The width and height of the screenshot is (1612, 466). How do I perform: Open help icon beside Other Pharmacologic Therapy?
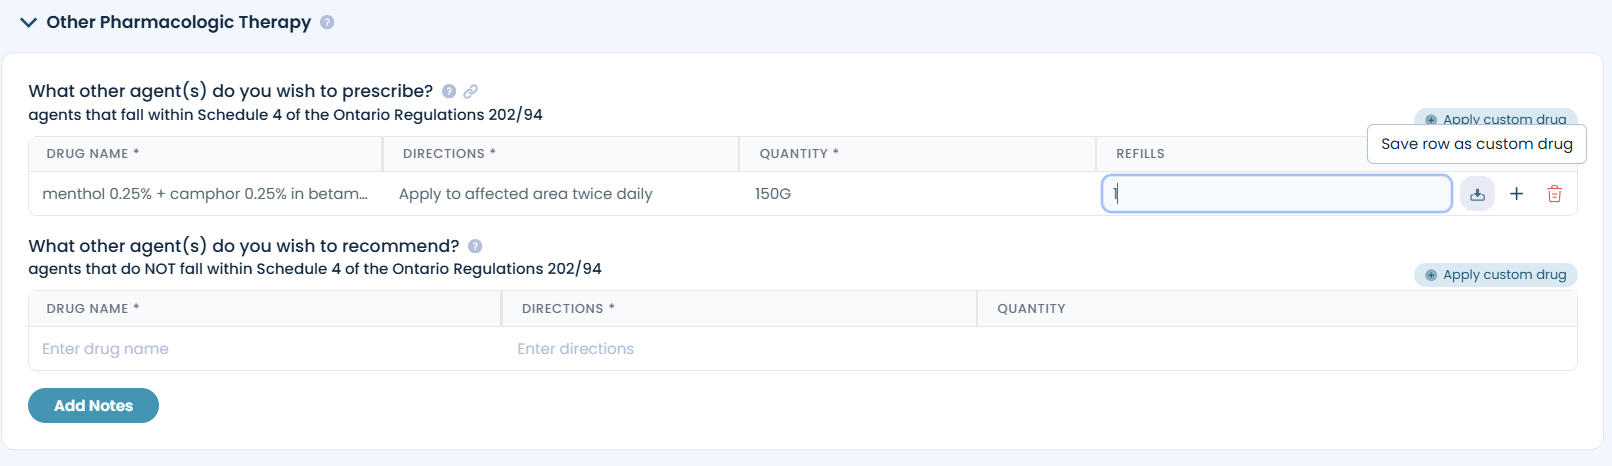[327, 22]
